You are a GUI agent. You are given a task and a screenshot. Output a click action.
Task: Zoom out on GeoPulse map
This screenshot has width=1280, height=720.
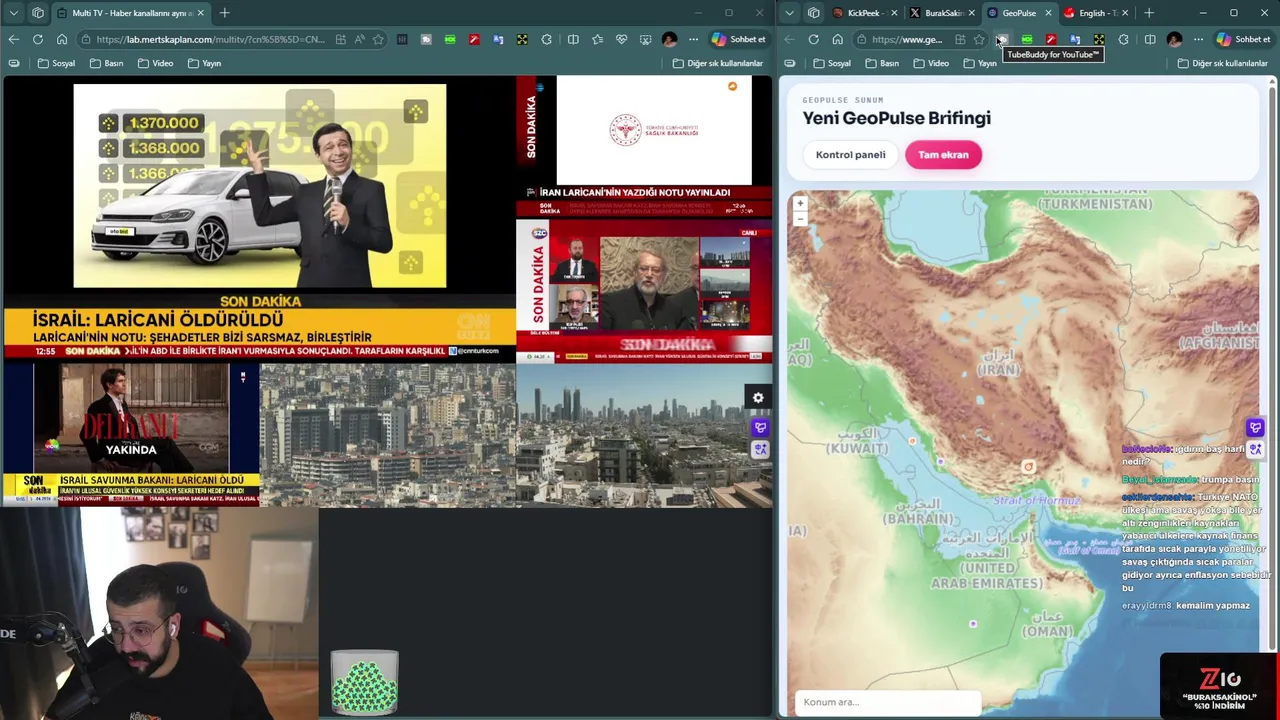click(800, 218)
